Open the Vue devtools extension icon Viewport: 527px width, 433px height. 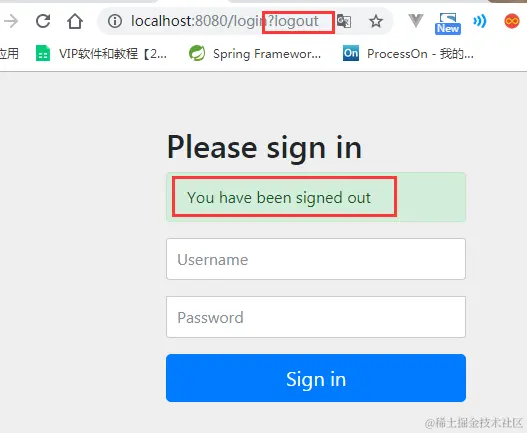[x=415, y=21]
